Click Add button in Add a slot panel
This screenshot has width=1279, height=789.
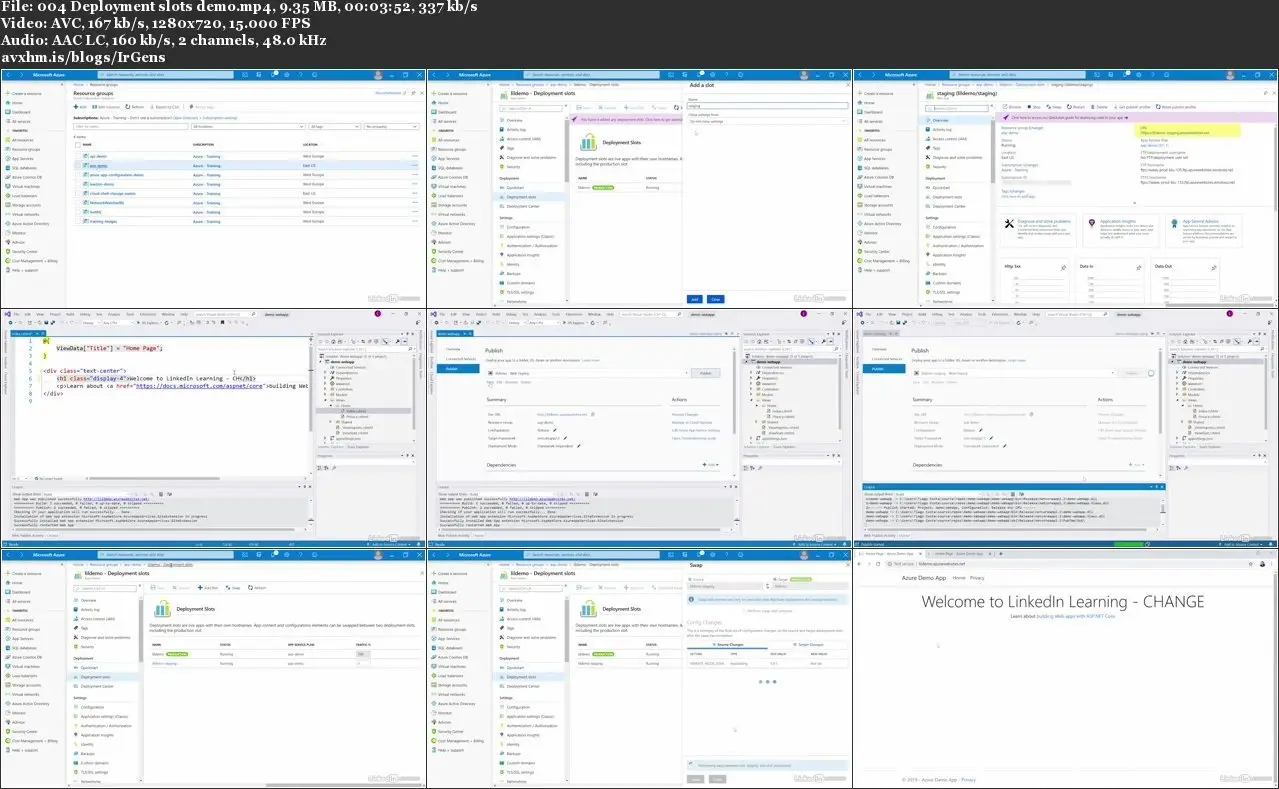click(x=694, y=299)
